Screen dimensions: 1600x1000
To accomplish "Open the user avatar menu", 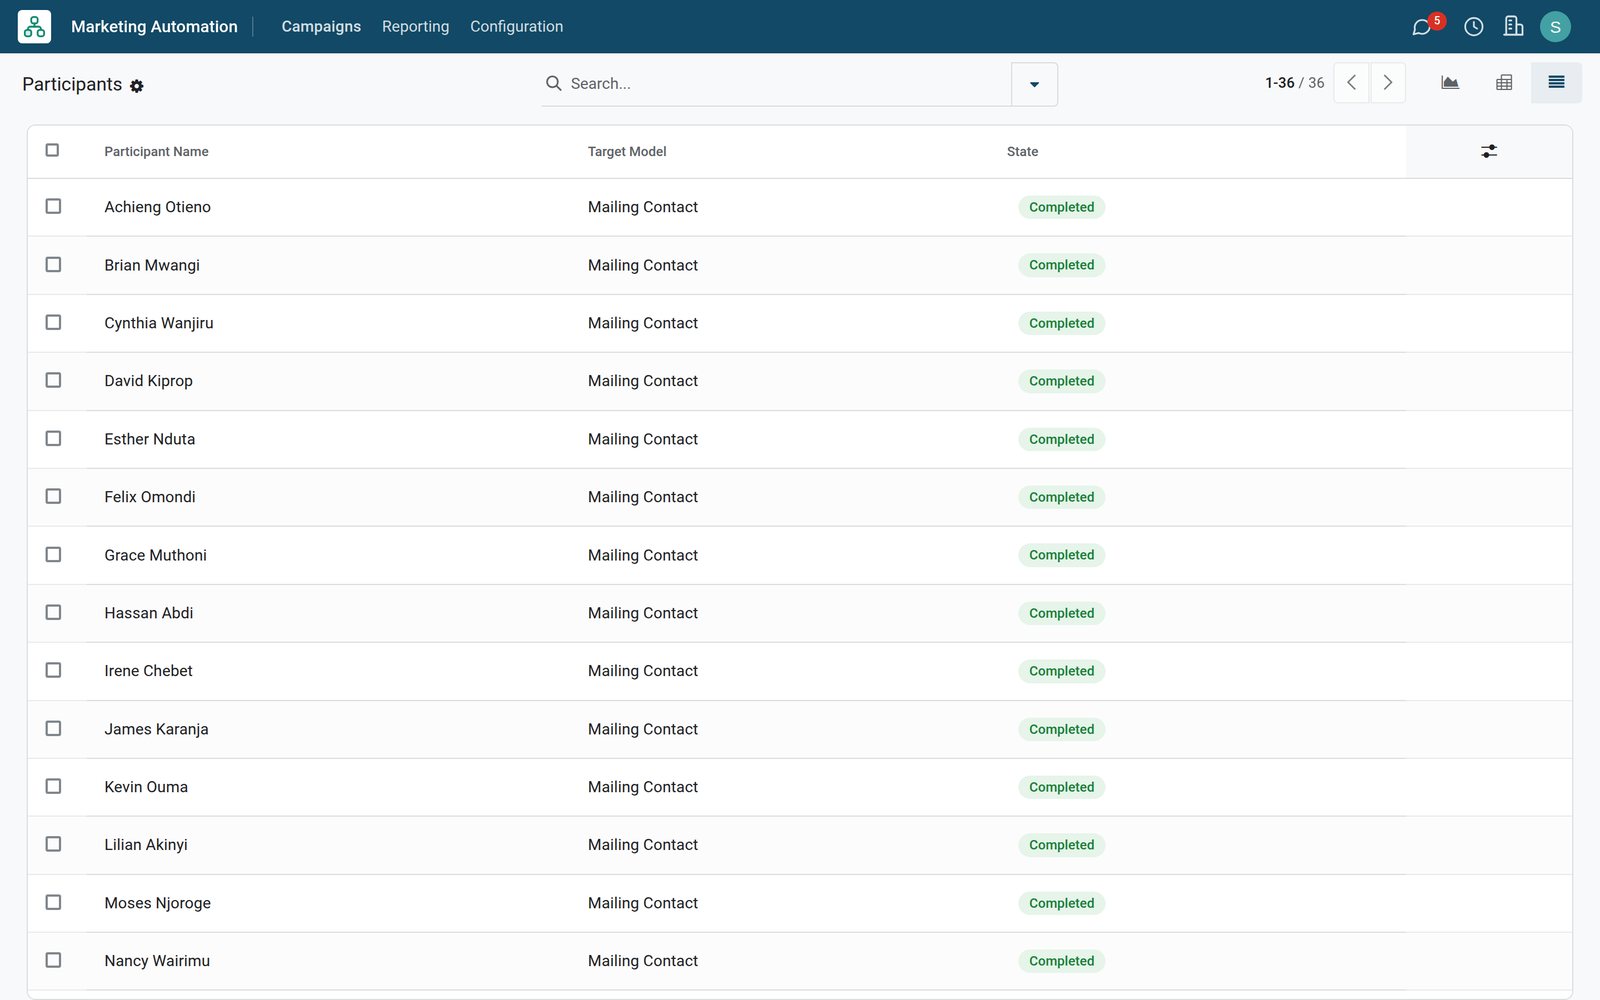I will click(1555, 27).
